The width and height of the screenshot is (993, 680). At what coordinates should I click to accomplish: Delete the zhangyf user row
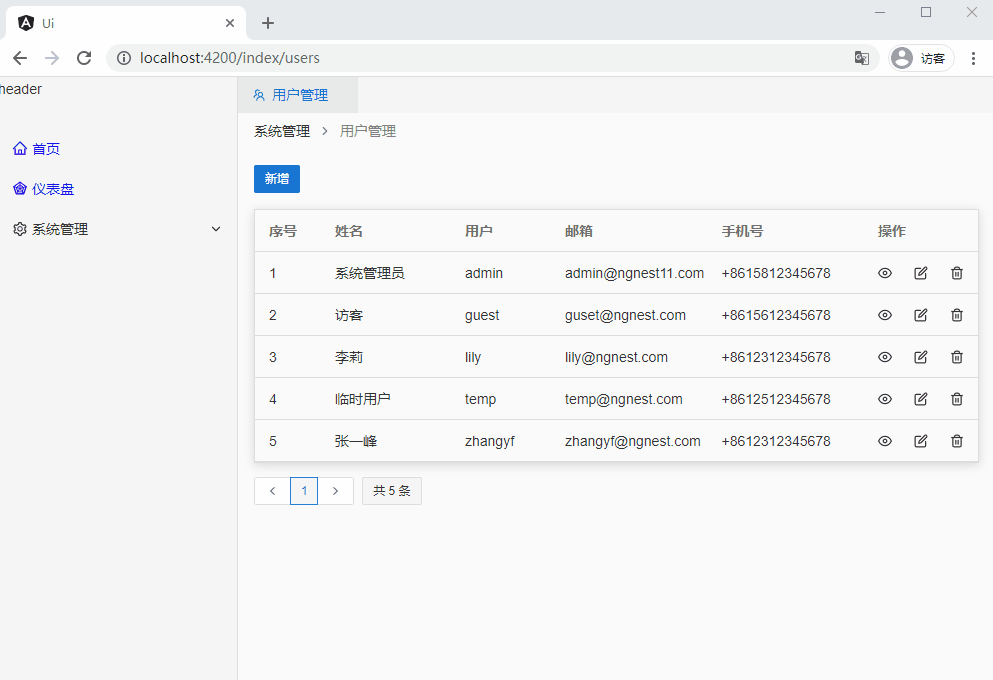(956, 441)
